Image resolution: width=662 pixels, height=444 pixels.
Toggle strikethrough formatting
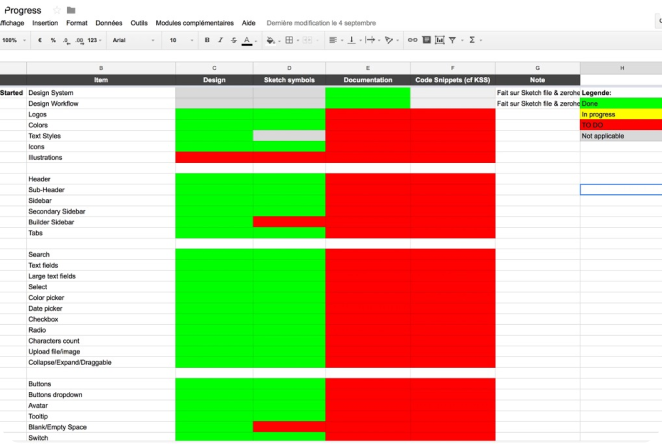point(233,40)
